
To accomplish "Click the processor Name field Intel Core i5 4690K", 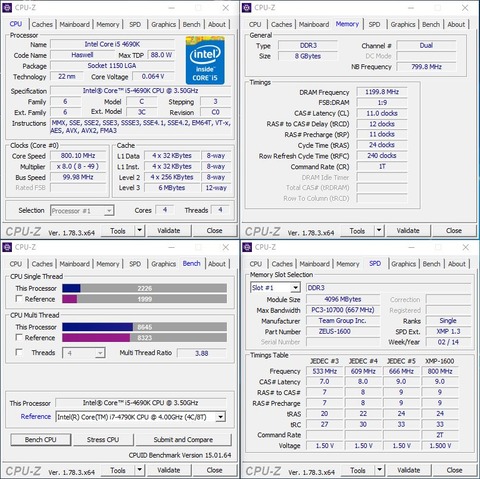I will pyautogui.click(x=112, y=44).
